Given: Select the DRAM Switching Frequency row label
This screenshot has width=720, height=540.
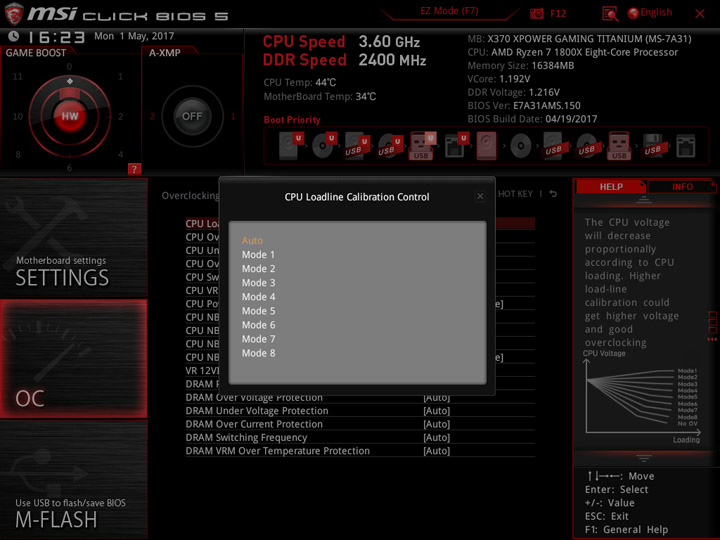Looking at the screenshot, I should click(246, 438).
